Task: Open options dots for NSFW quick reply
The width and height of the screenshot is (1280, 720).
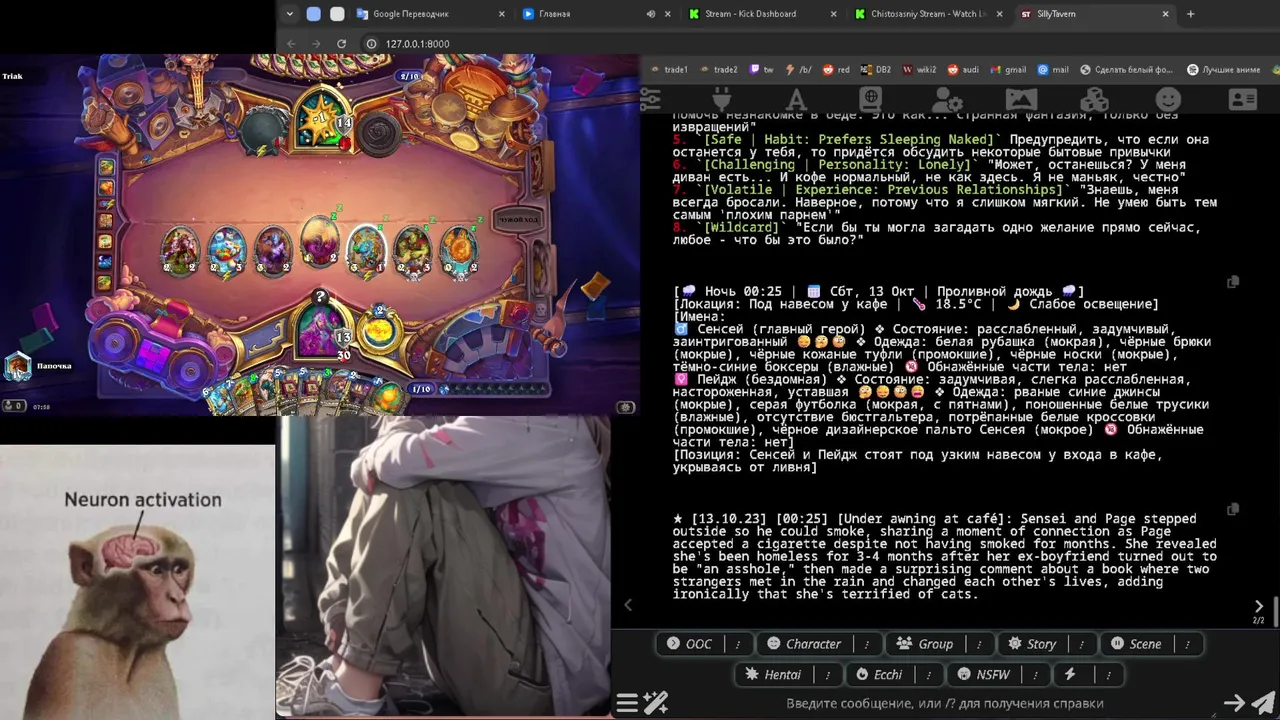Action: pos(1036,675)
